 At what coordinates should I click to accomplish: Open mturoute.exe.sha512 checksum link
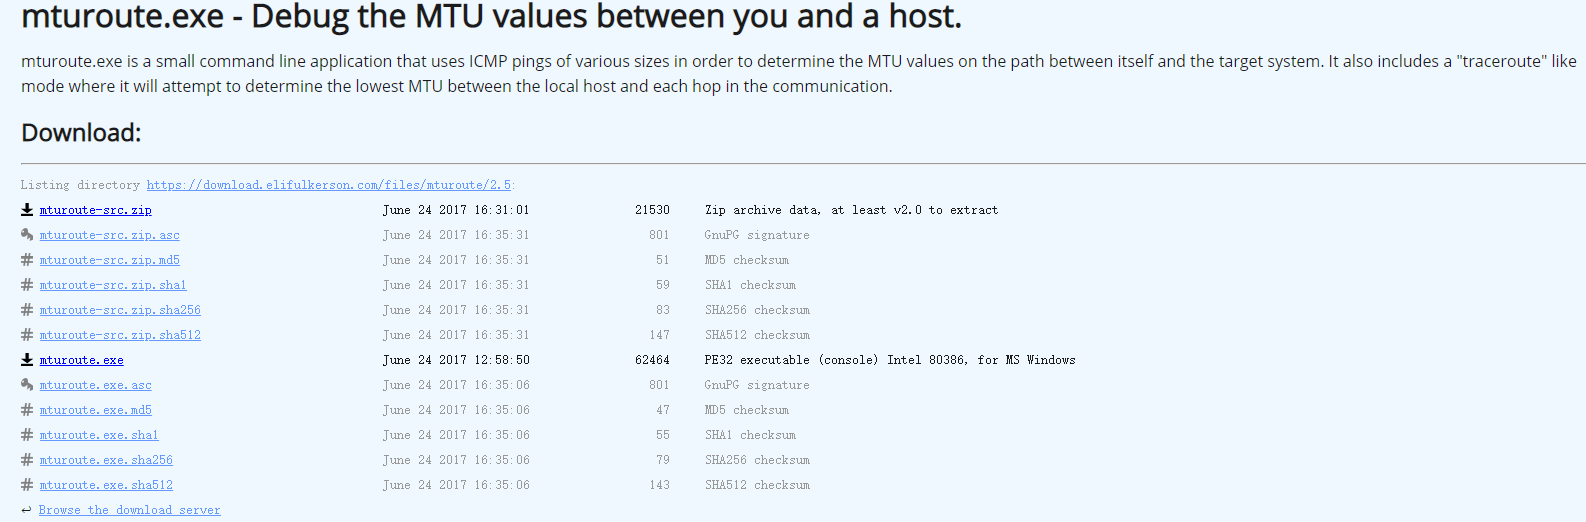click(x=106, y=485)
